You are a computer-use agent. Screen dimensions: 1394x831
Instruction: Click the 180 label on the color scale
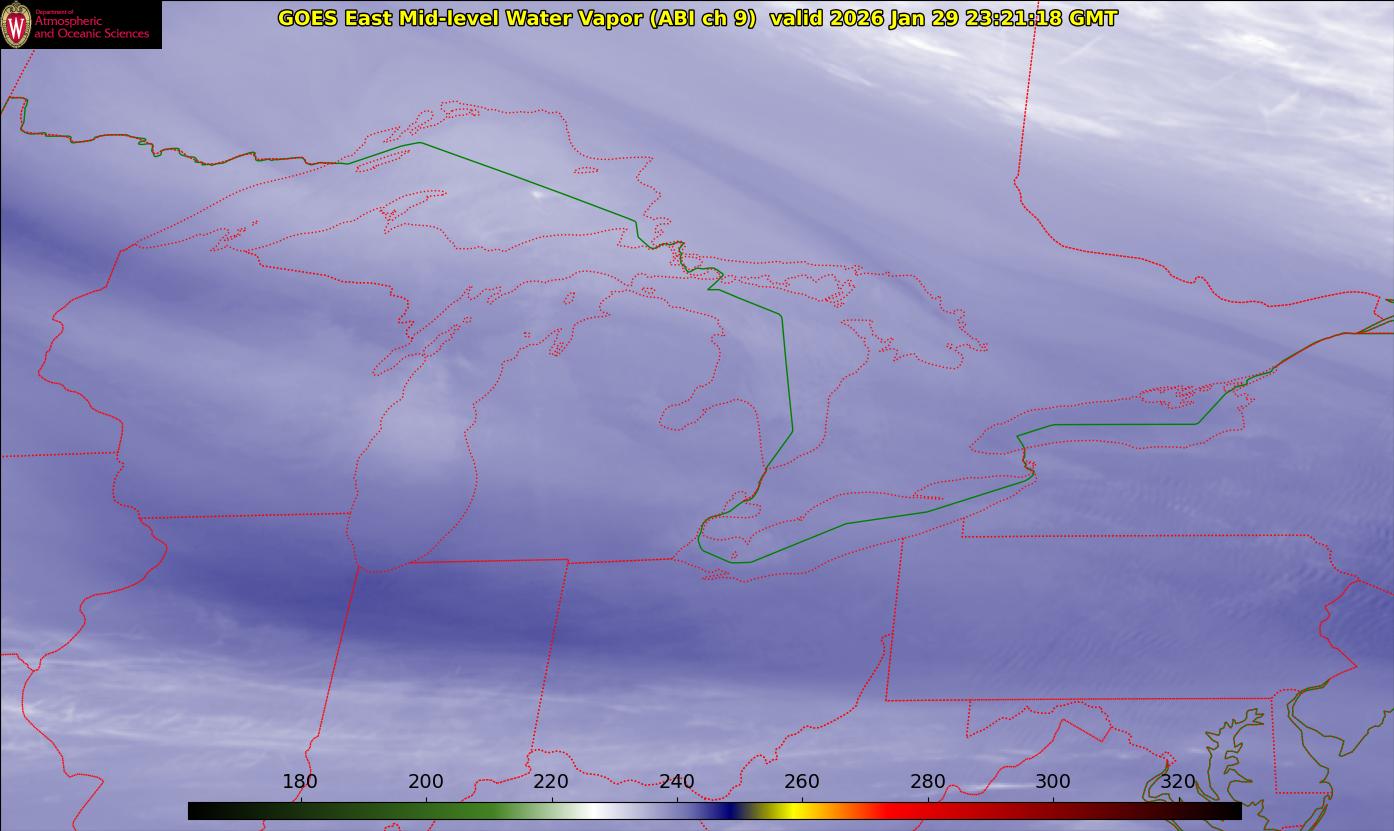click(x=300, y=781)
